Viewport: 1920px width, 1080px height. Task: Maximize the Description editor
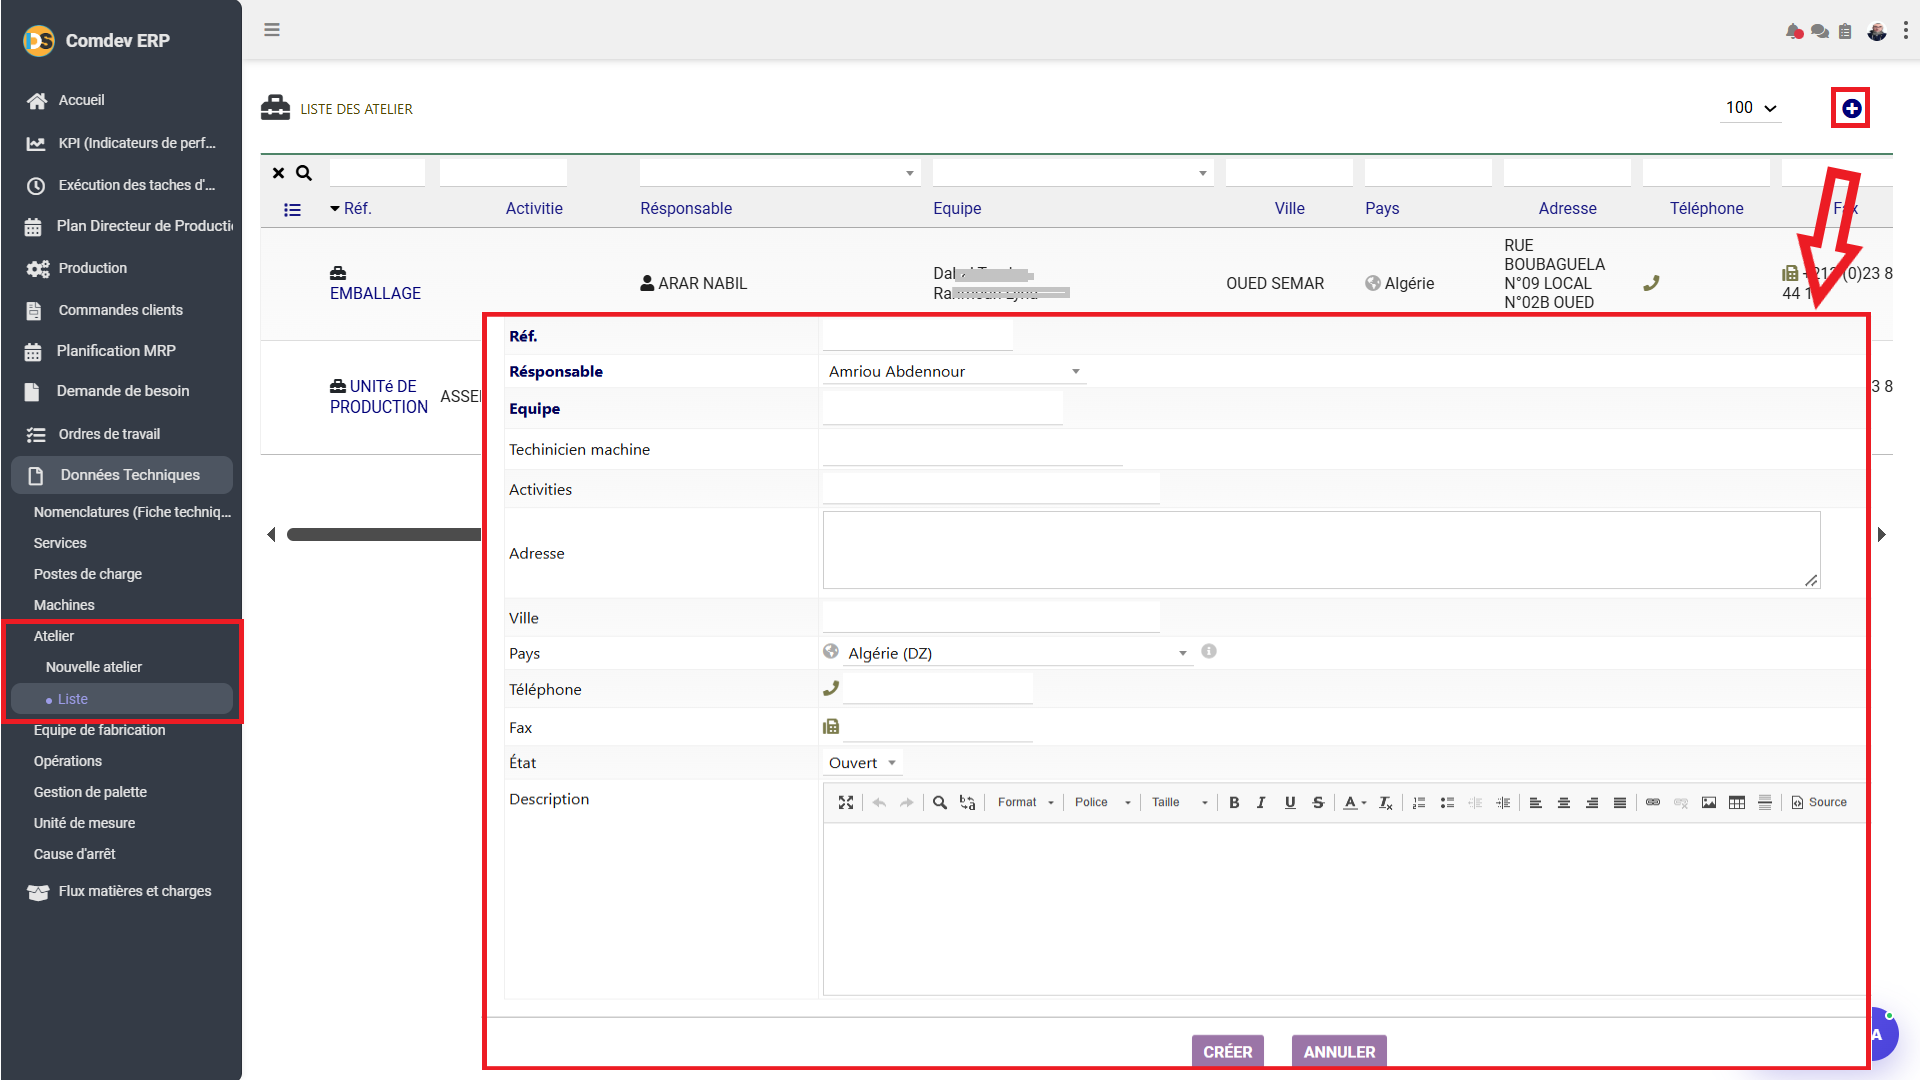[846, 802]
